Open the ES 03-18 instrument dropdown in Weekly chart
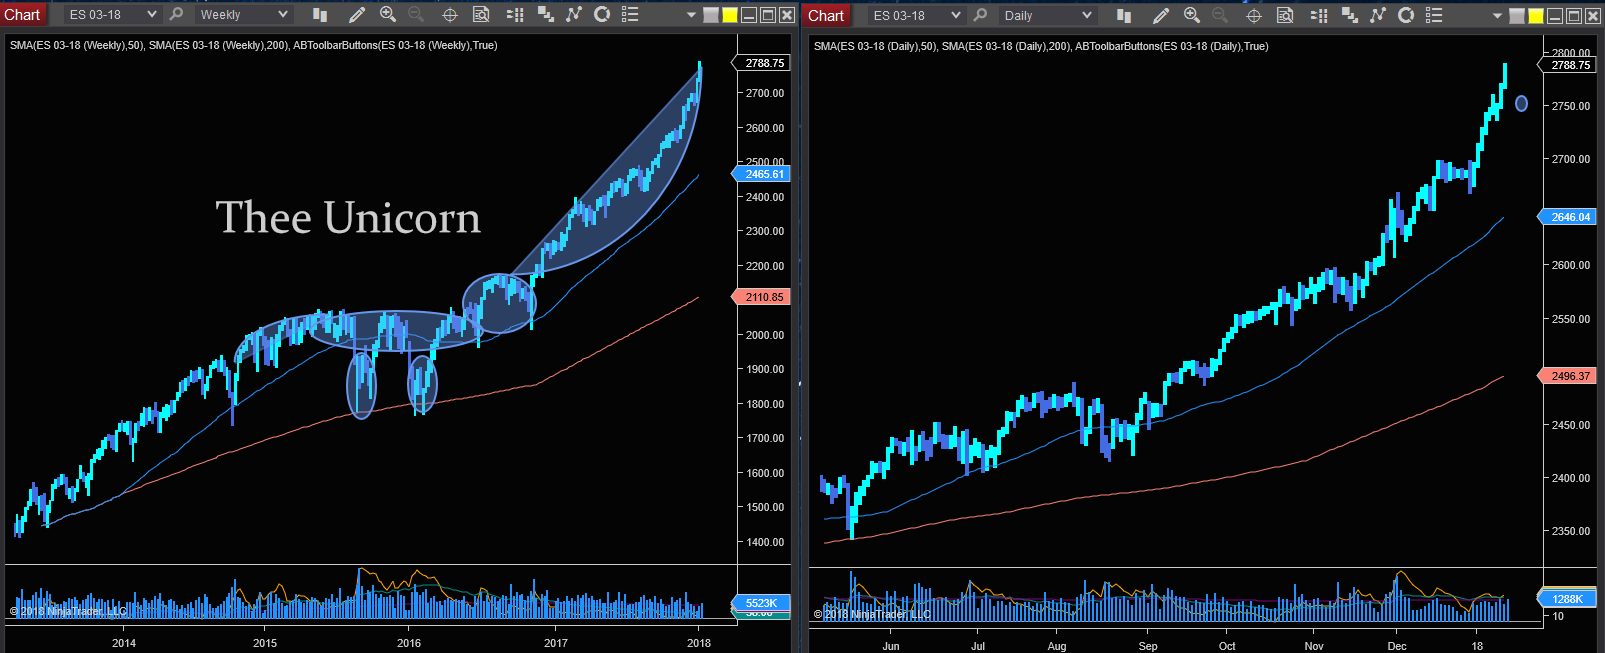Screen dimensions: 1605x653 click(113, 14)
